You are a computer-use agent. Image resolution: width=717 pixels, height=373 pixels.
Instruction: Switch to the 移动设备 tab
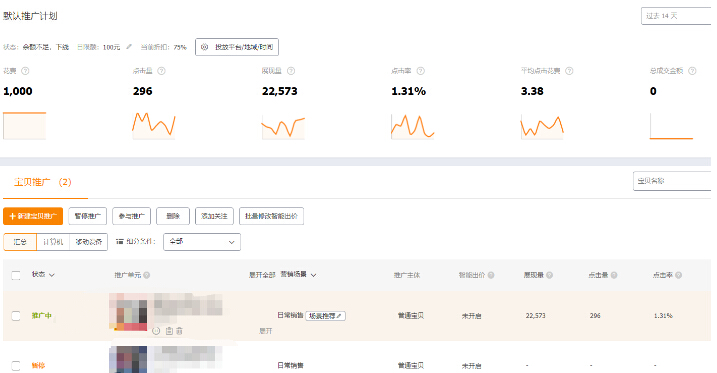point(89,242)
